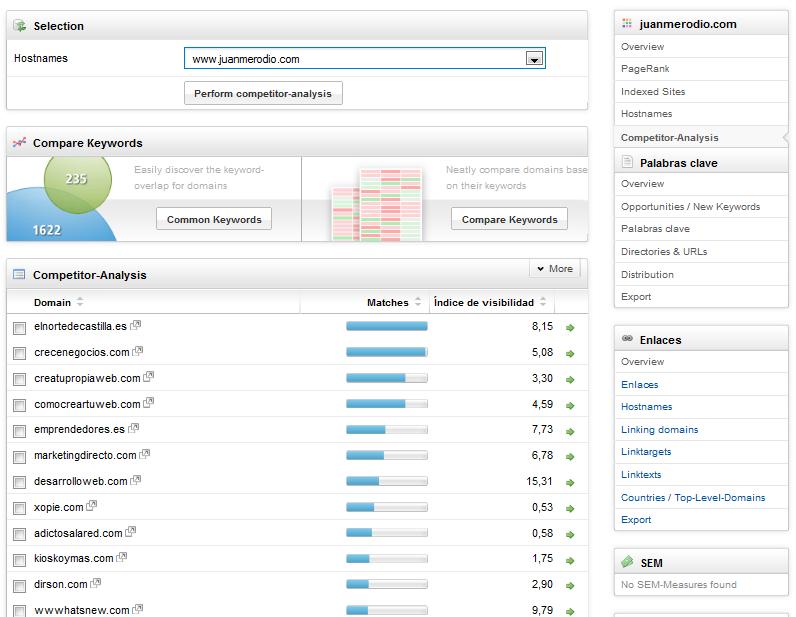Open desarrolloweb.com external link icon

pyautogui.click(x=136, y=480)
